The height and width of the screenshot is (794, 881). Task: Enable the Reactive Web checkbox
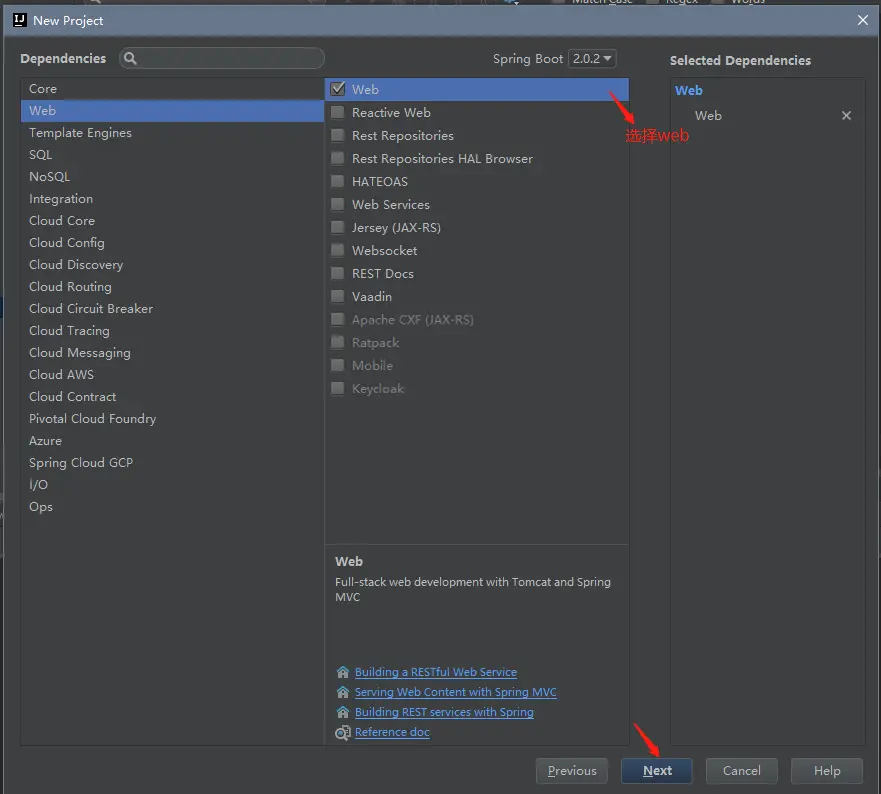(x=338, y=112)
